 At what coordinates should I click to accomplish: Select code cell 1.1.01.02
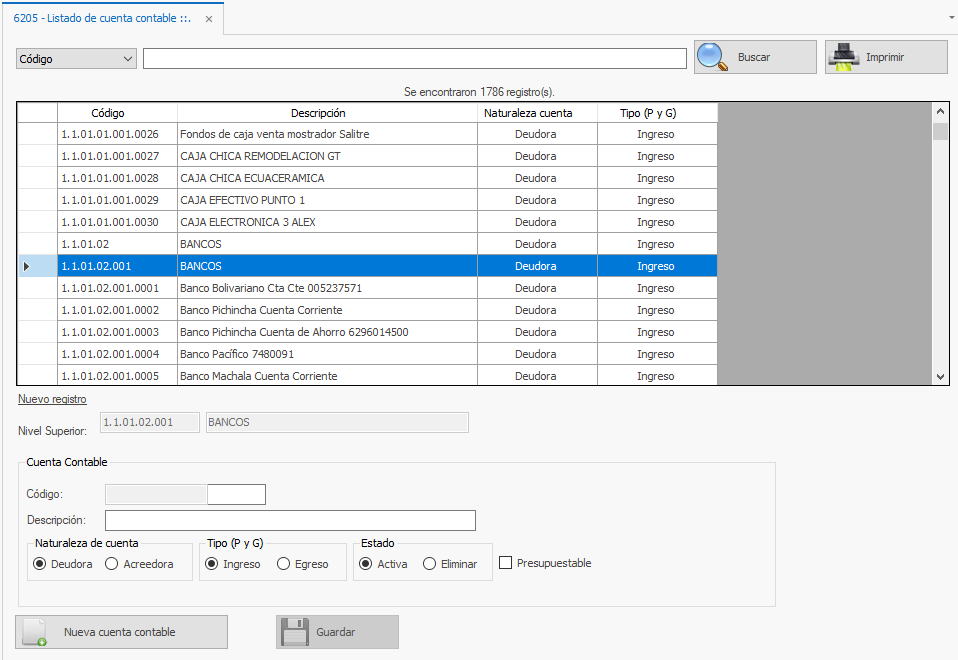point(117,244)
